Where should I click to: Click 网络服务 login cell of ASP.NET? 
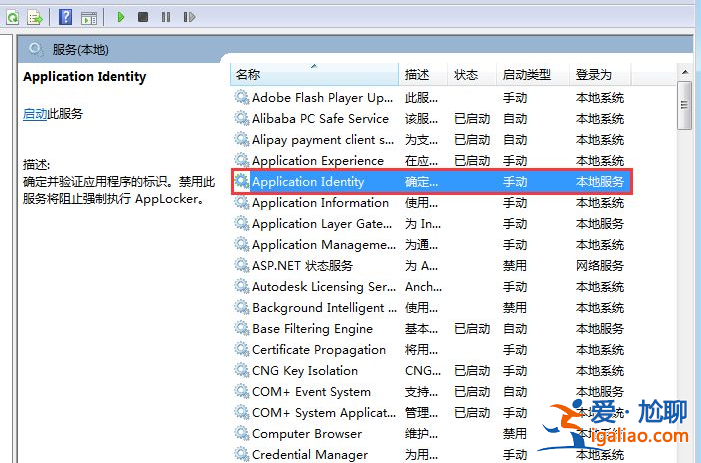[600, 265]
